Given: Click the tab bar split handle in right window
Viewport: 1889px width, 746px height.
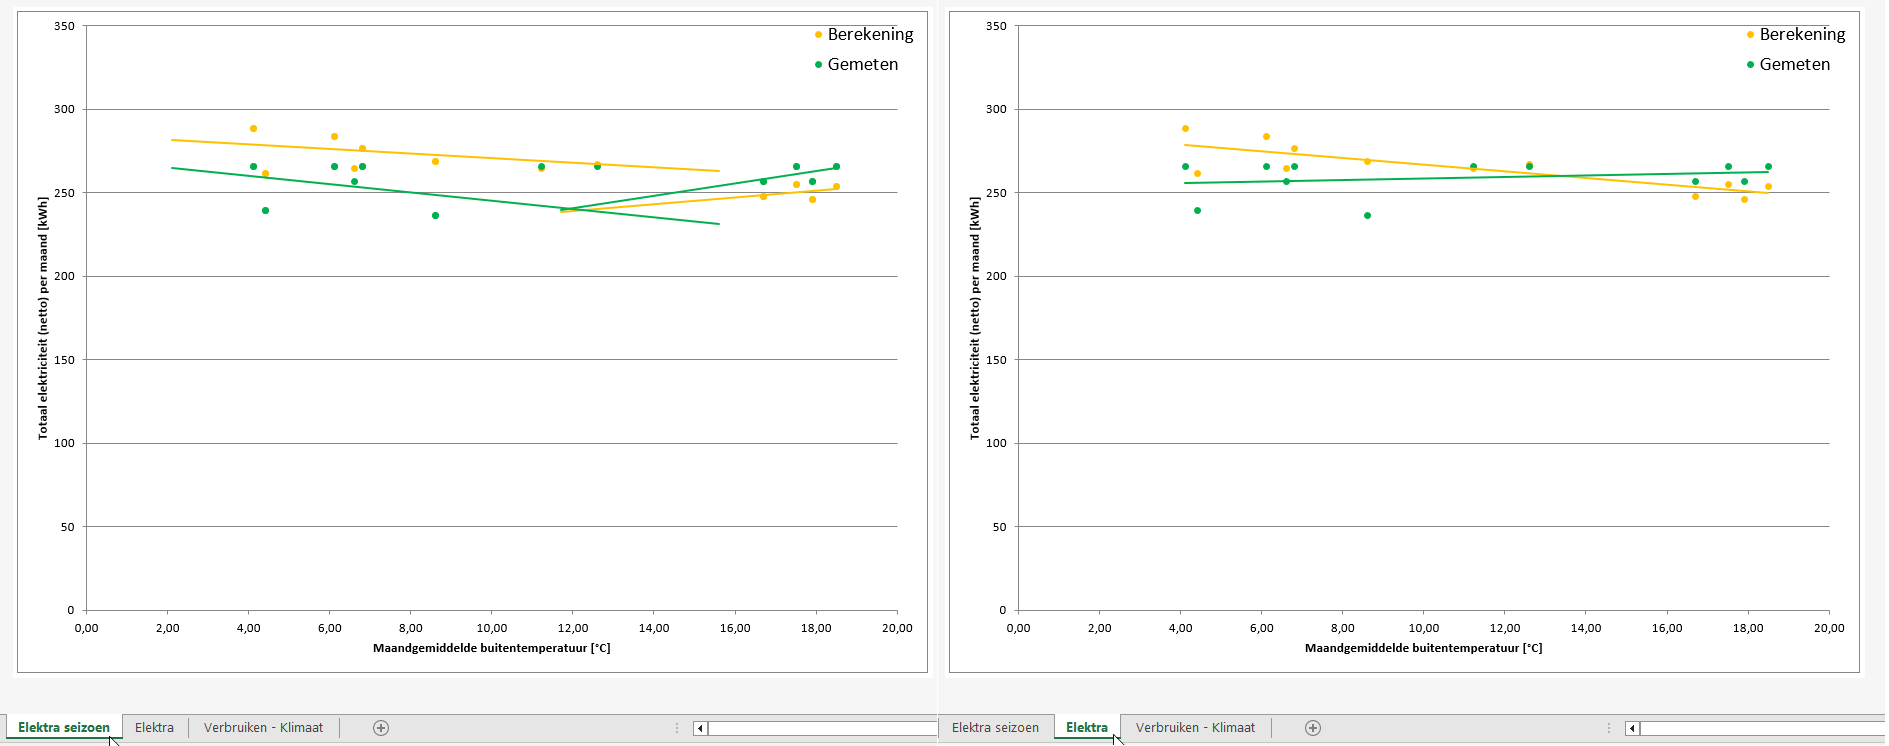Looking at the screenshot, I should (1609, 728).
